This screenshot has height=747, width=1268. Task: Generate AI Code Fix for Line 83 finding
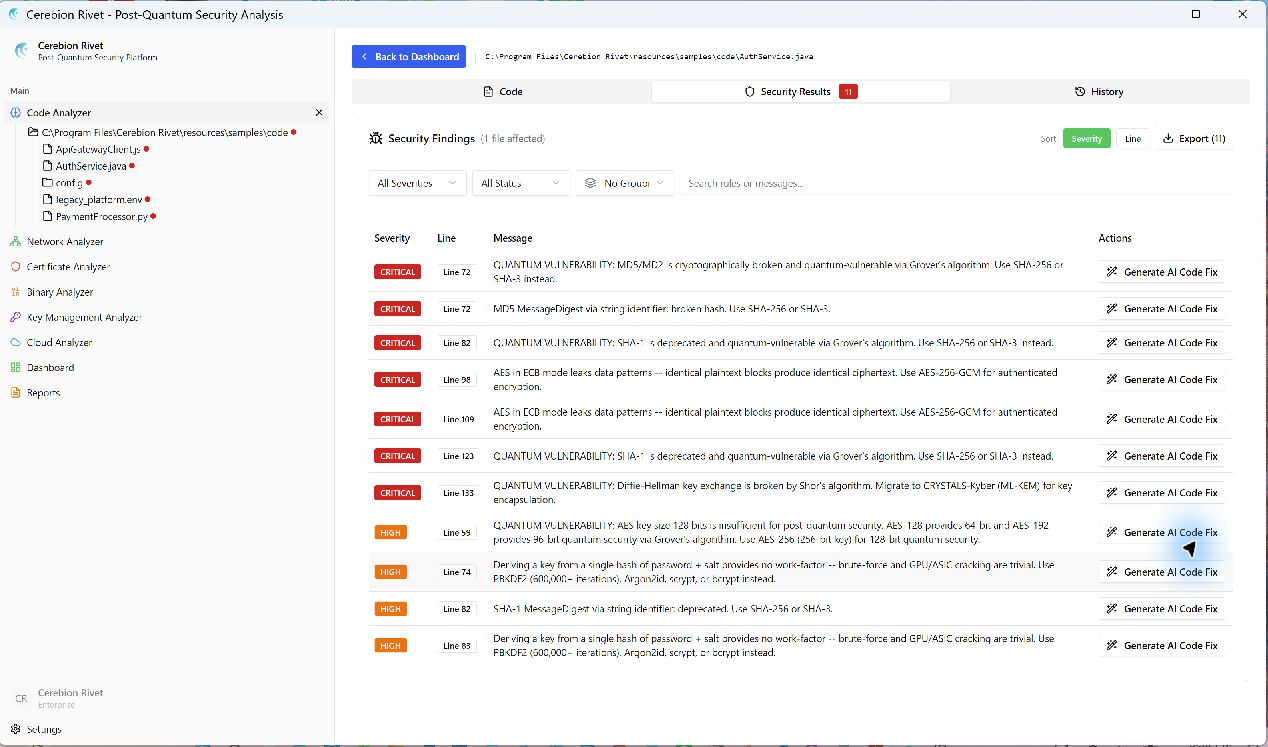[1161, 646]
